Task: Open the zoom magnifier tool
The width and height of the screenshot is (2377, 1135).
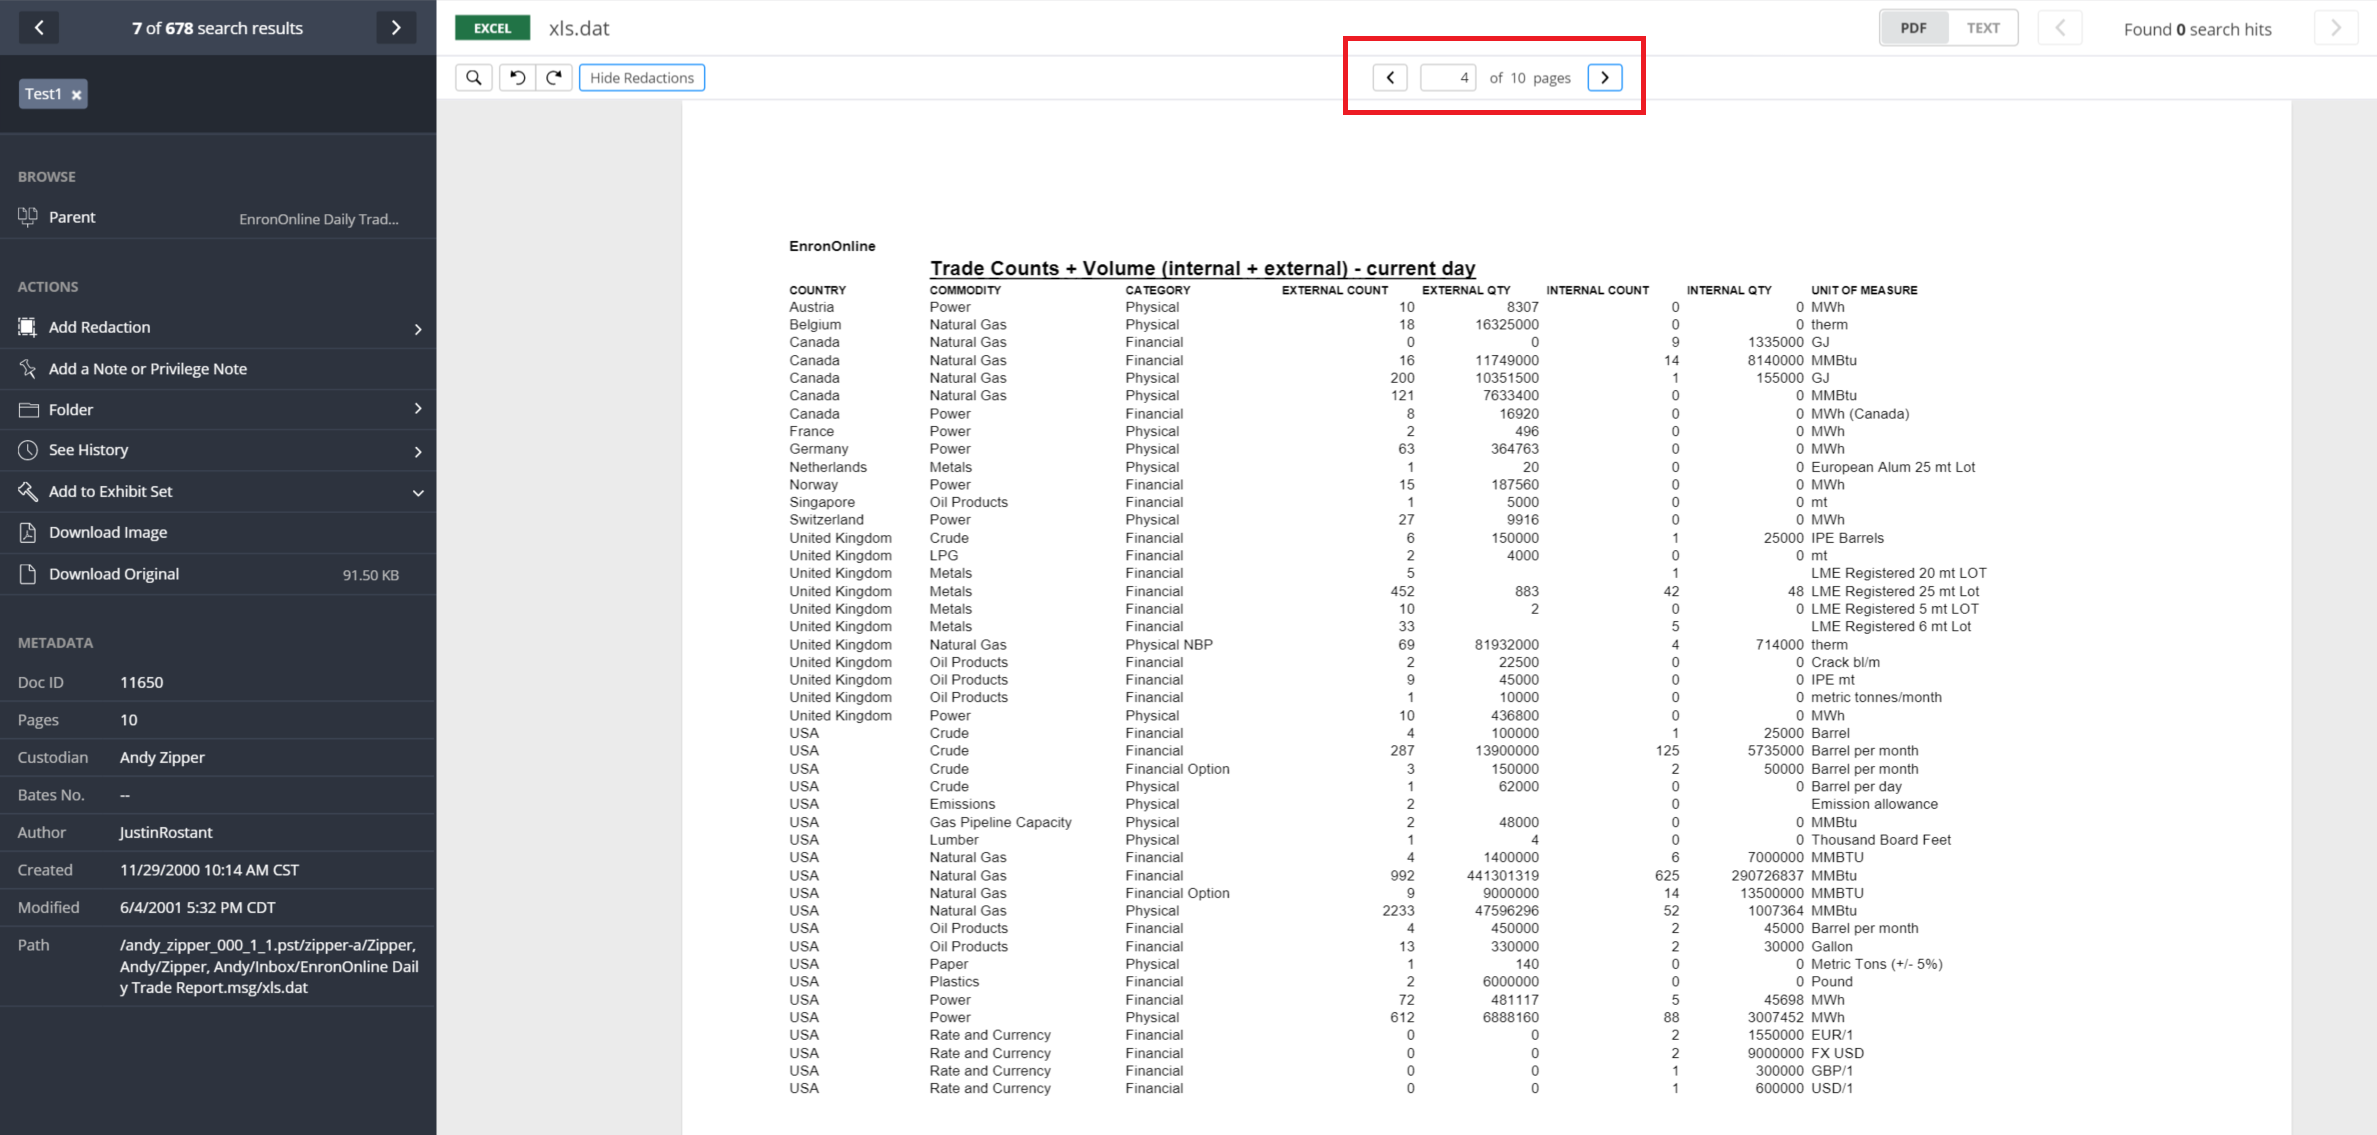Action: (474, 78)
